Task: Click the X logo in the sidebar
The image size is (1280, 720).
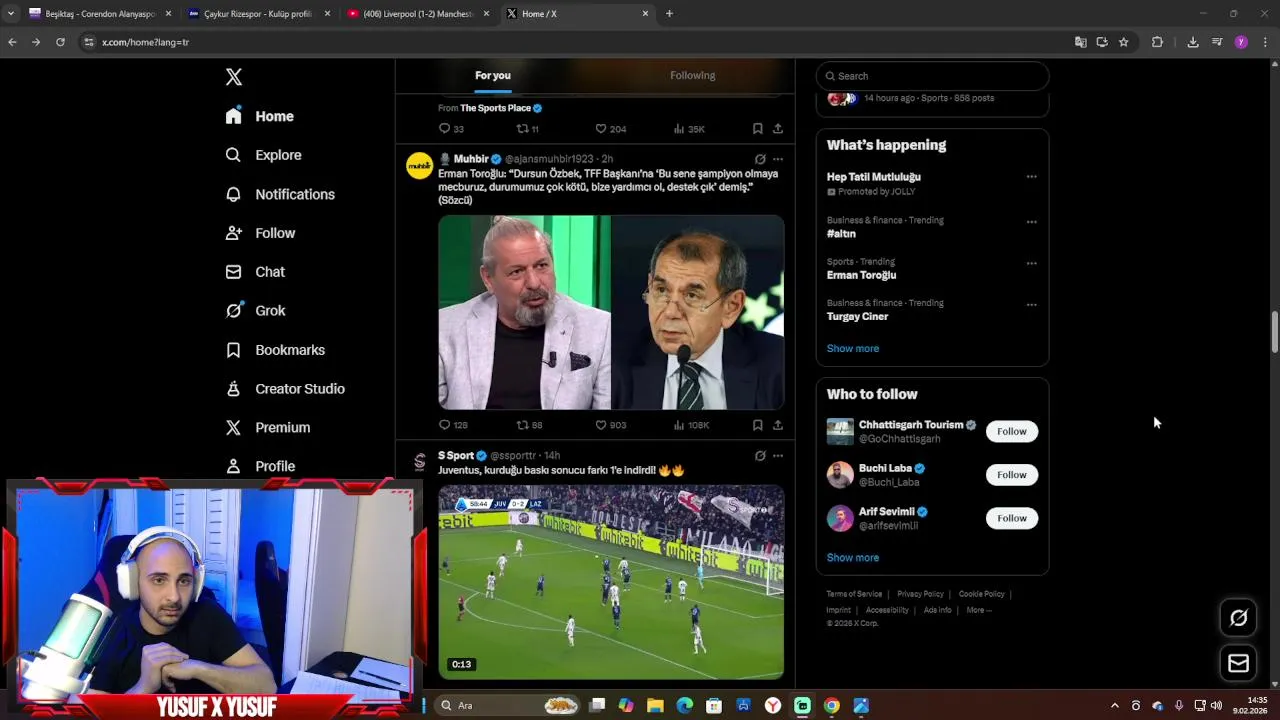Action: (233, 77)
